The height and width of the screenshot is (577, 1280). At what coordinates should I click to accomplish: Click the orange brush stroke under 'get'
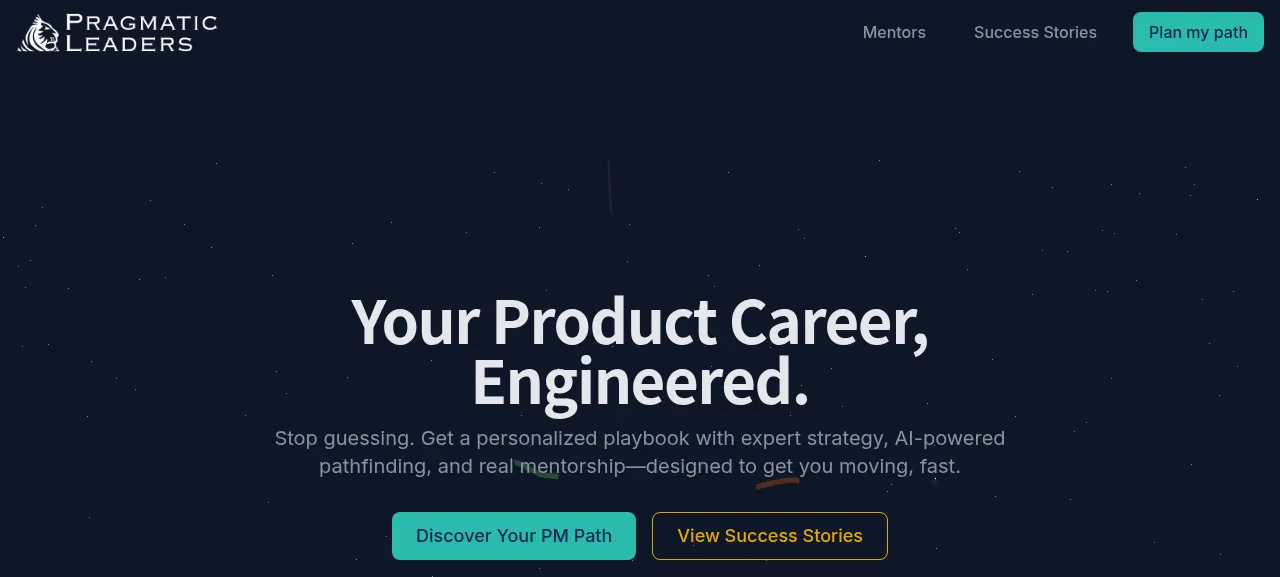[777, 483]
